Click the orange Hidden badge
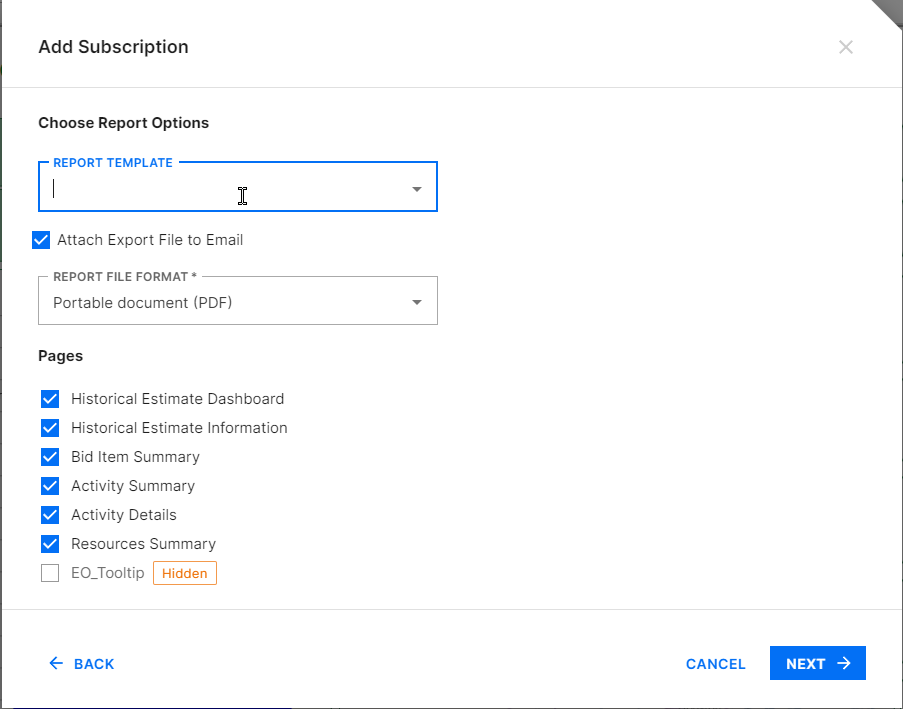 pyautogui.click(x=185, y=573)
